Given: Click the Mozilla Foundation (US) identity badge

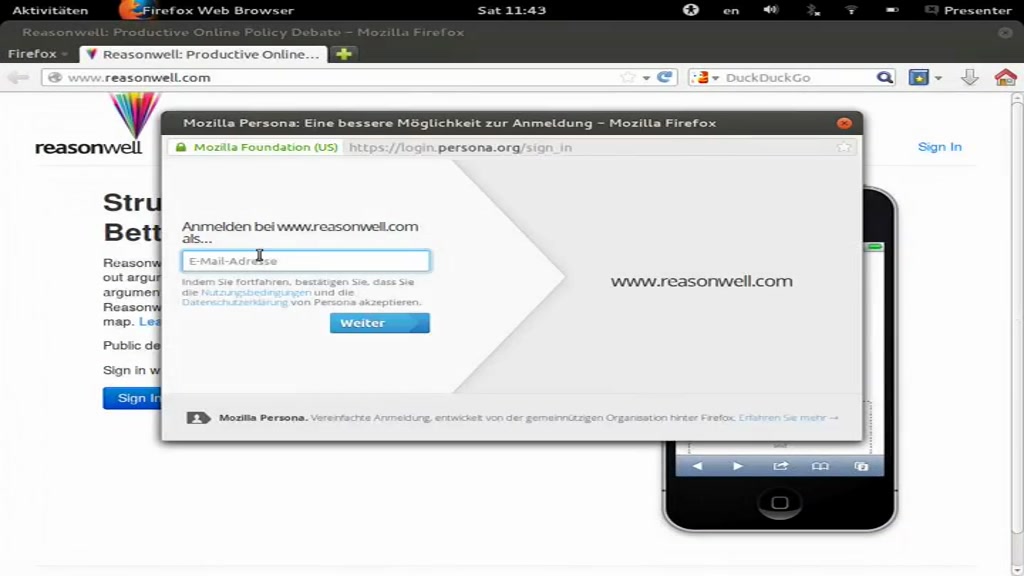Looking at the screenshot, I should tap(257, 148).
